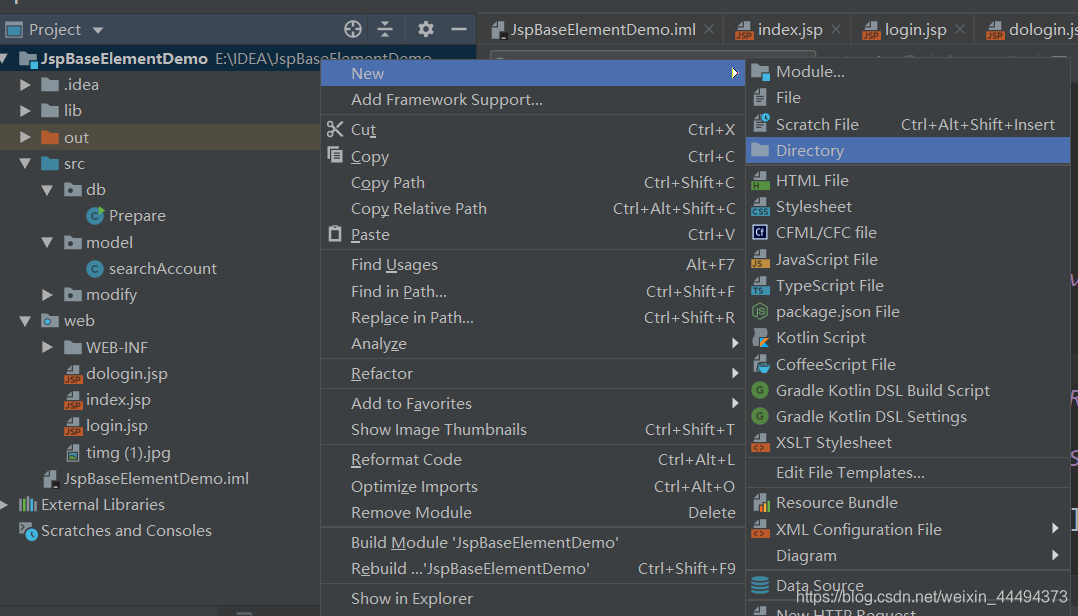1078x616 pixels.
Task: Click Edit File Templates option
Action: [908, 472]
